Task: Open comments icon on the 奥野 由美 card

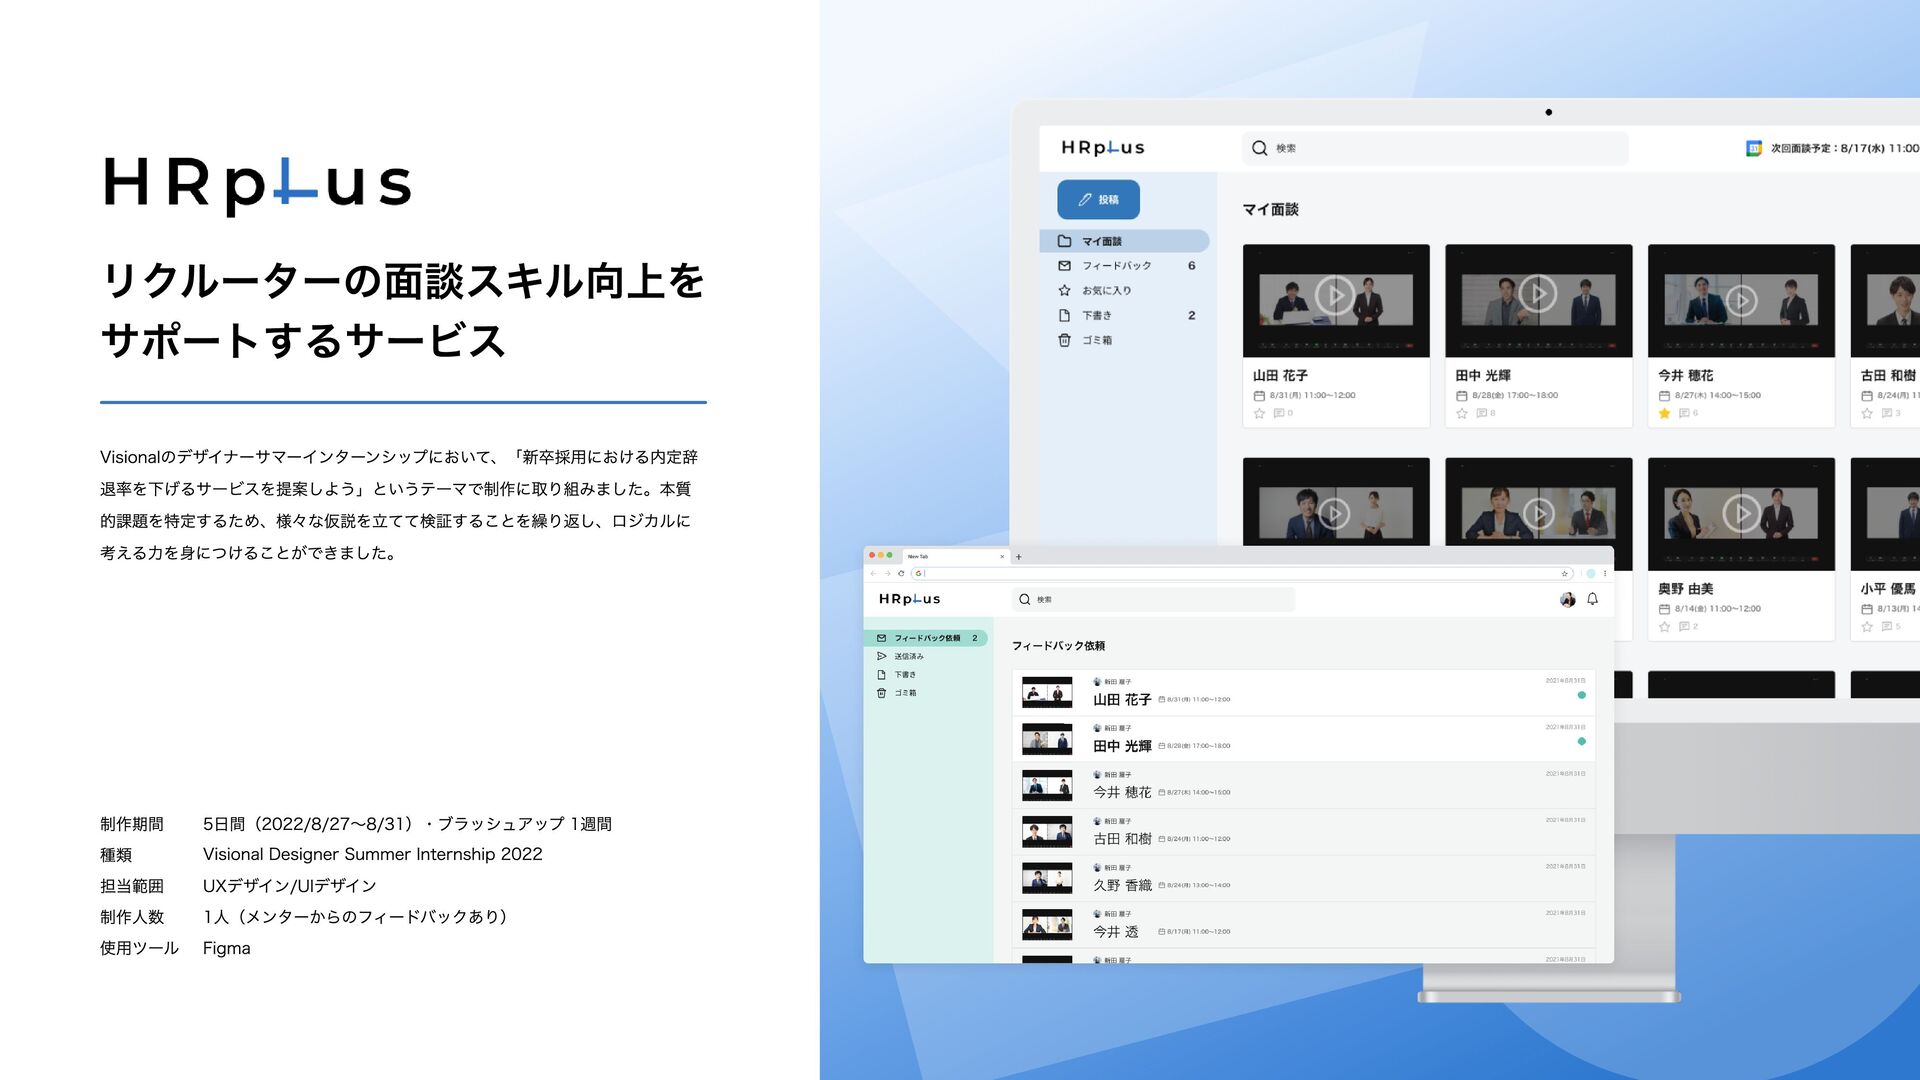Action: (1684, 627)
